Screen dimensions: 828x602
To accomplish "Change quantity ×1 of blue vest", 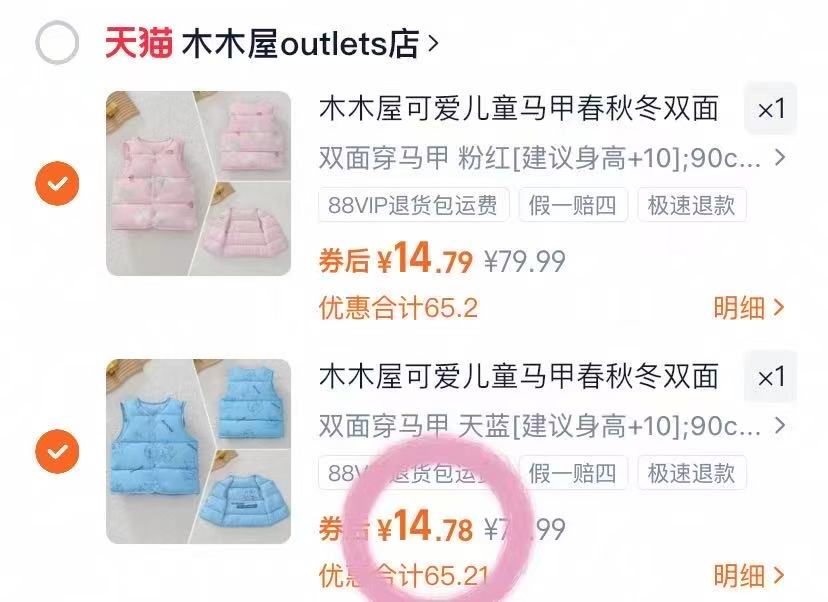I will pos(770,377).
